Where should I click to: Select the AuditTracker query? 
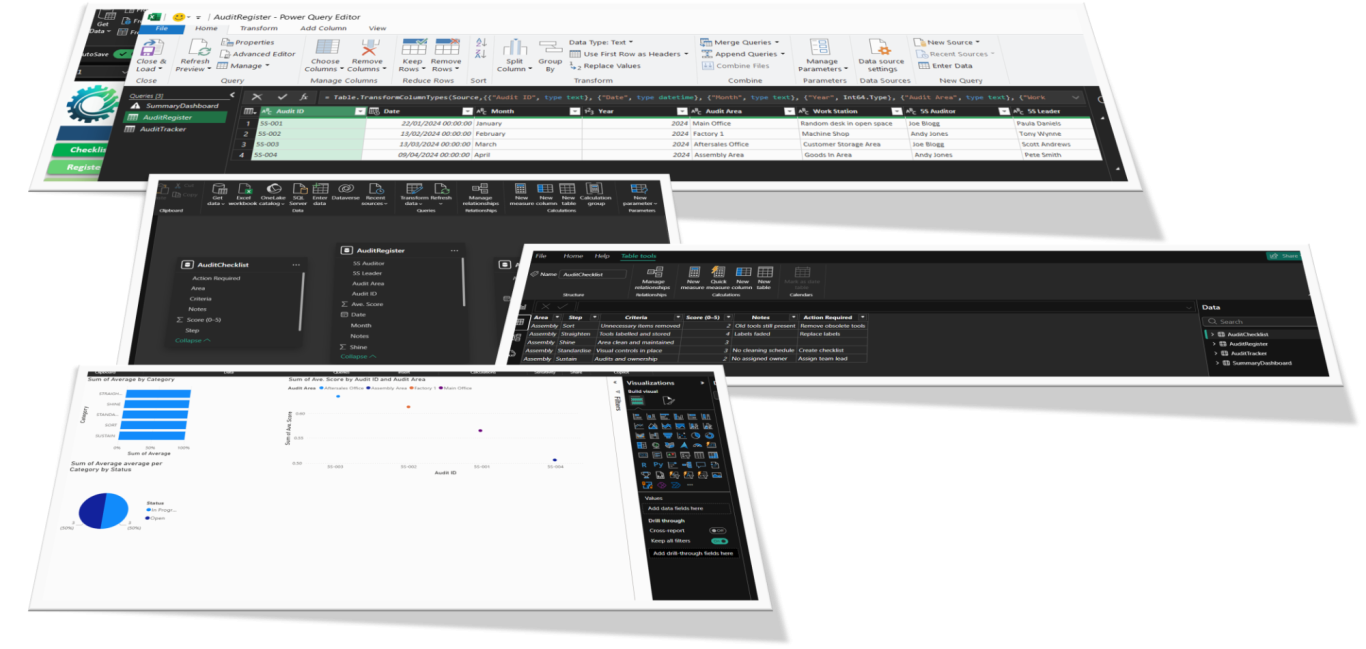(164, 129)
